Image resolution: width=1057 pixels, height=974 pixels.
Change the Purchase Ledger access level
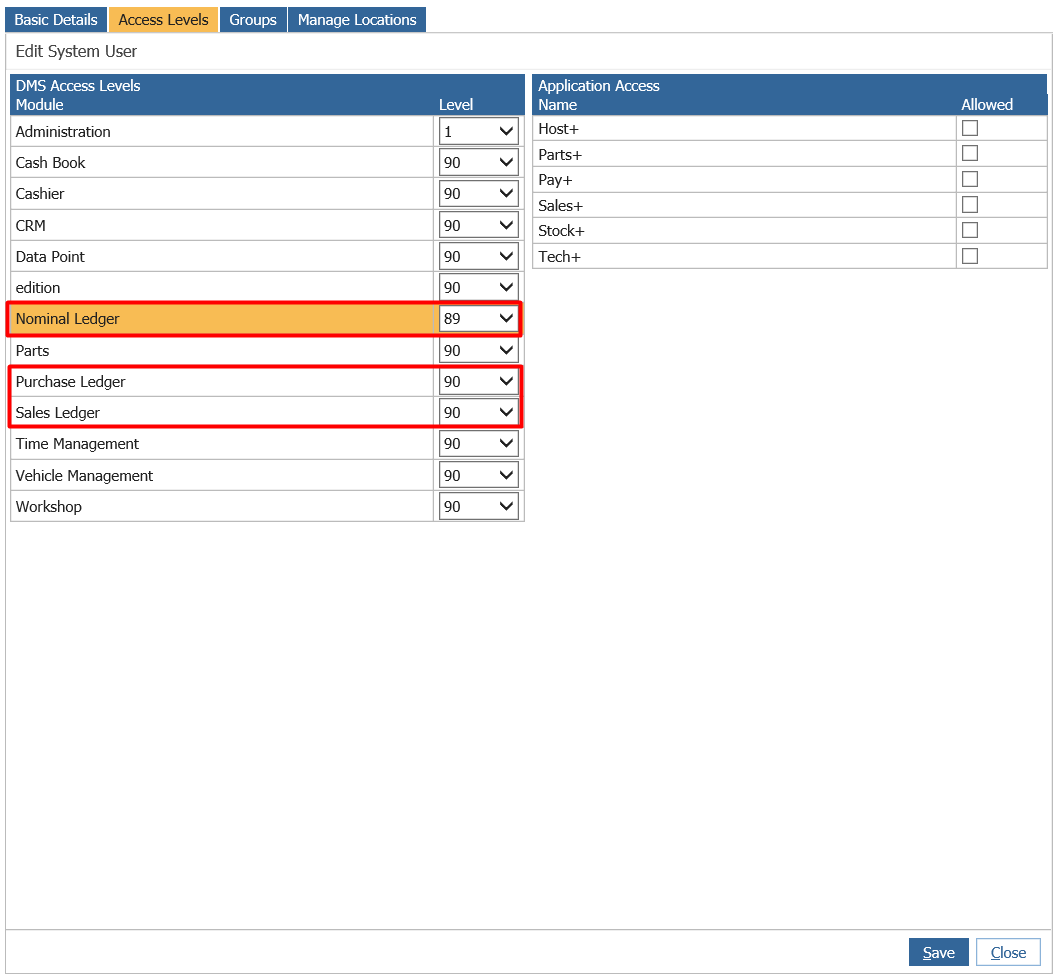click(x=479, y=382)
